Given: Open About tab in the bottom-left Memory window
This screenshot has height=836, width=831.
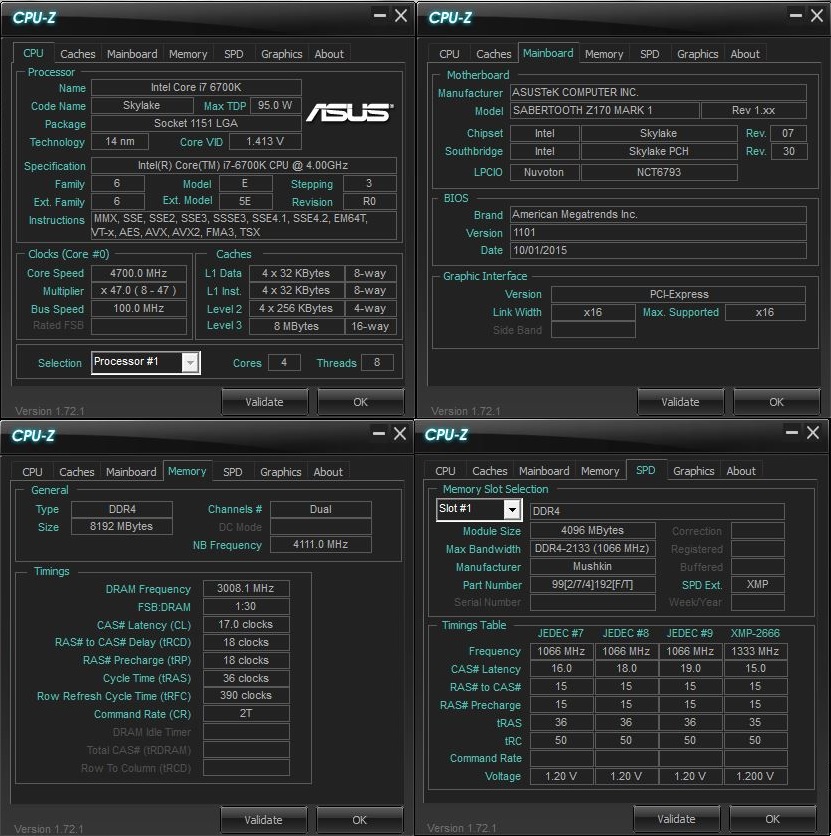Looking at the screenshot, I should 328,472.
